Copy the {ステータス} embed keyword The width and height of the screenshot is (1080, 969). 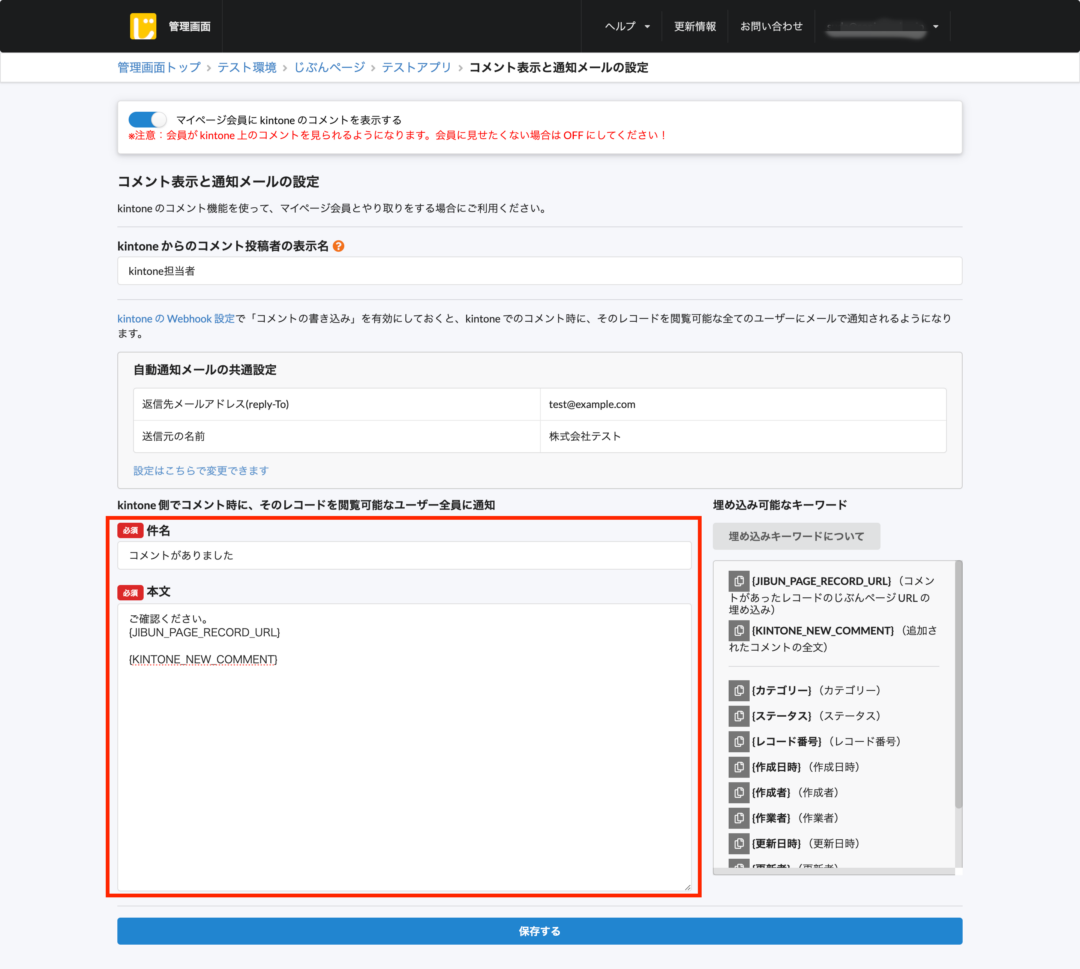[738, 716]
